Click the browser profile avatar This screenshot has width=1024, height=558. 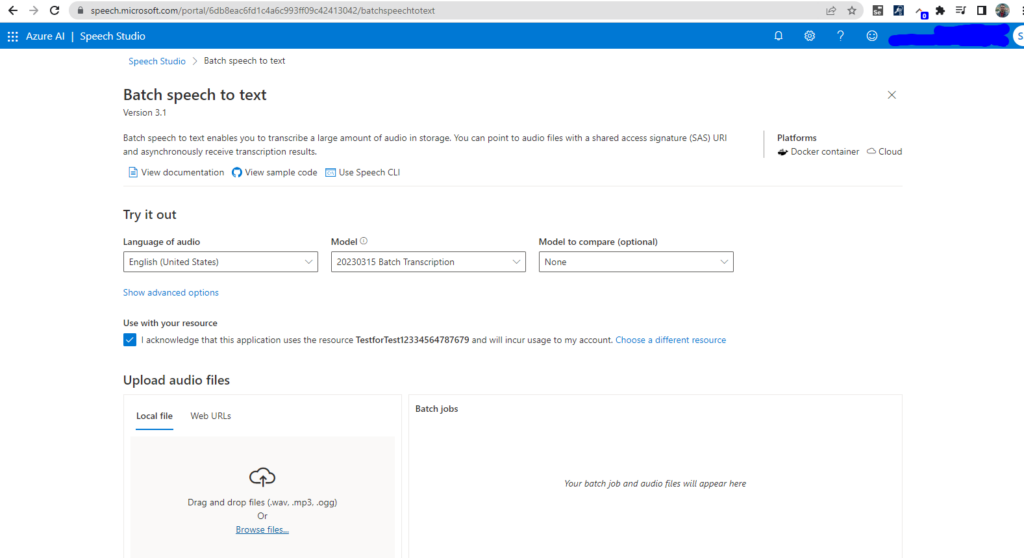pos(1002,10)
